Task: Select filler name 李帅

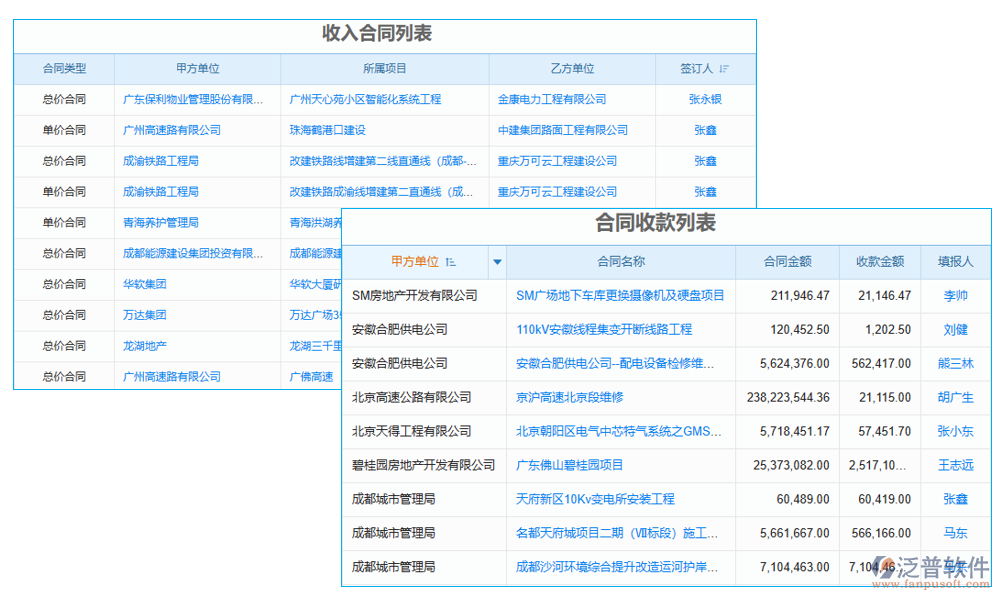Action: pos(955,295)
